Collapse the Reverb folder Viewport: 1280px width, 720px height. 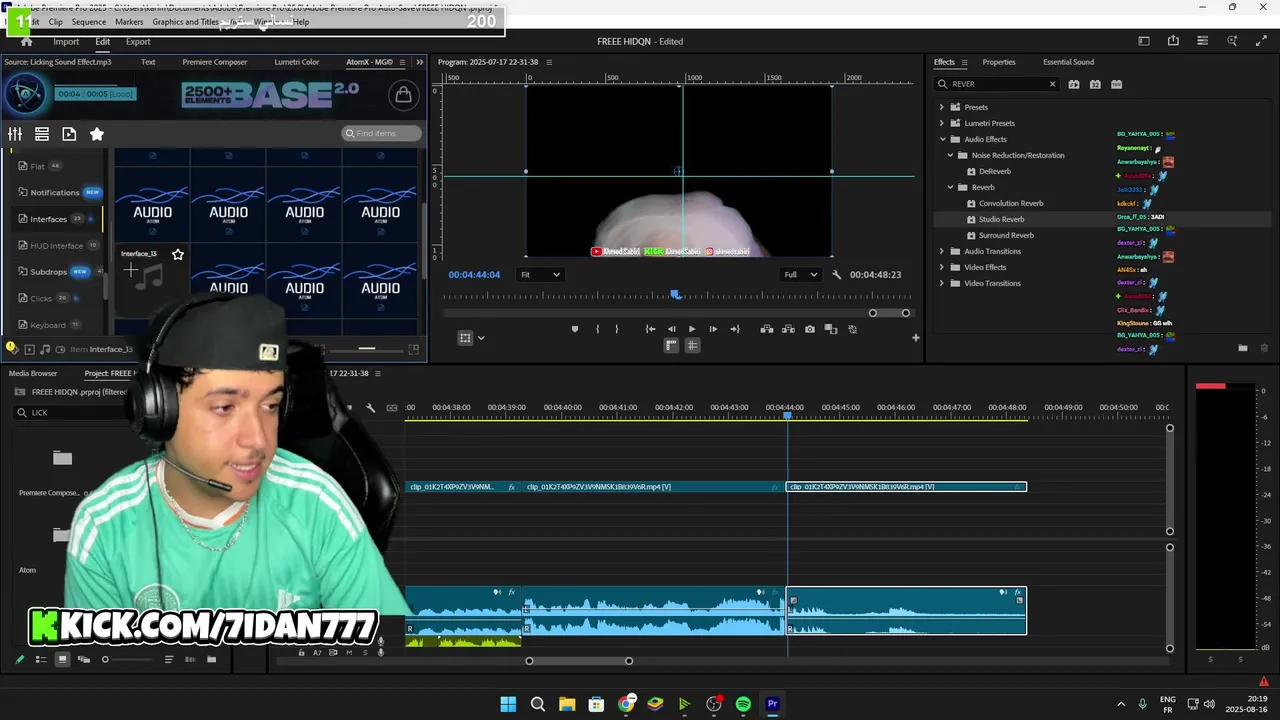click(950, 187)
